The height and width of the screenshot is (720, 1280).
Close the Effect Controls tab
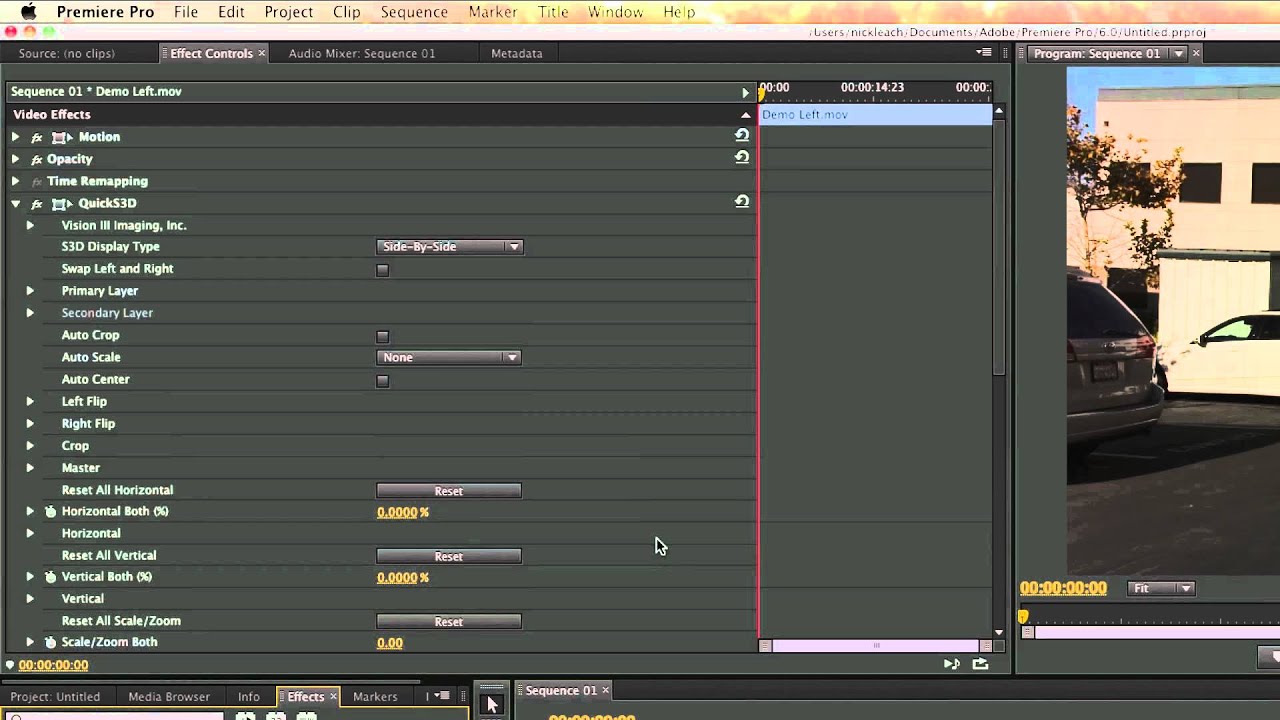262,53
